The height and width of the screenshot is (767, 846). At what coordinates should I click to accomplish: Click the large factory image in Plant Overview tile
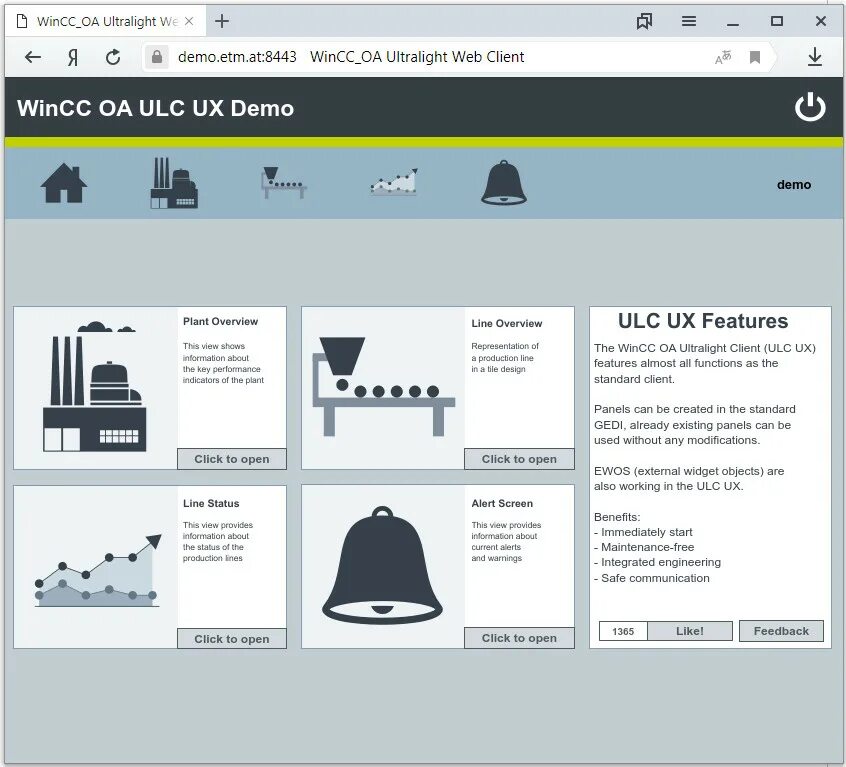(x=95, y=387)
